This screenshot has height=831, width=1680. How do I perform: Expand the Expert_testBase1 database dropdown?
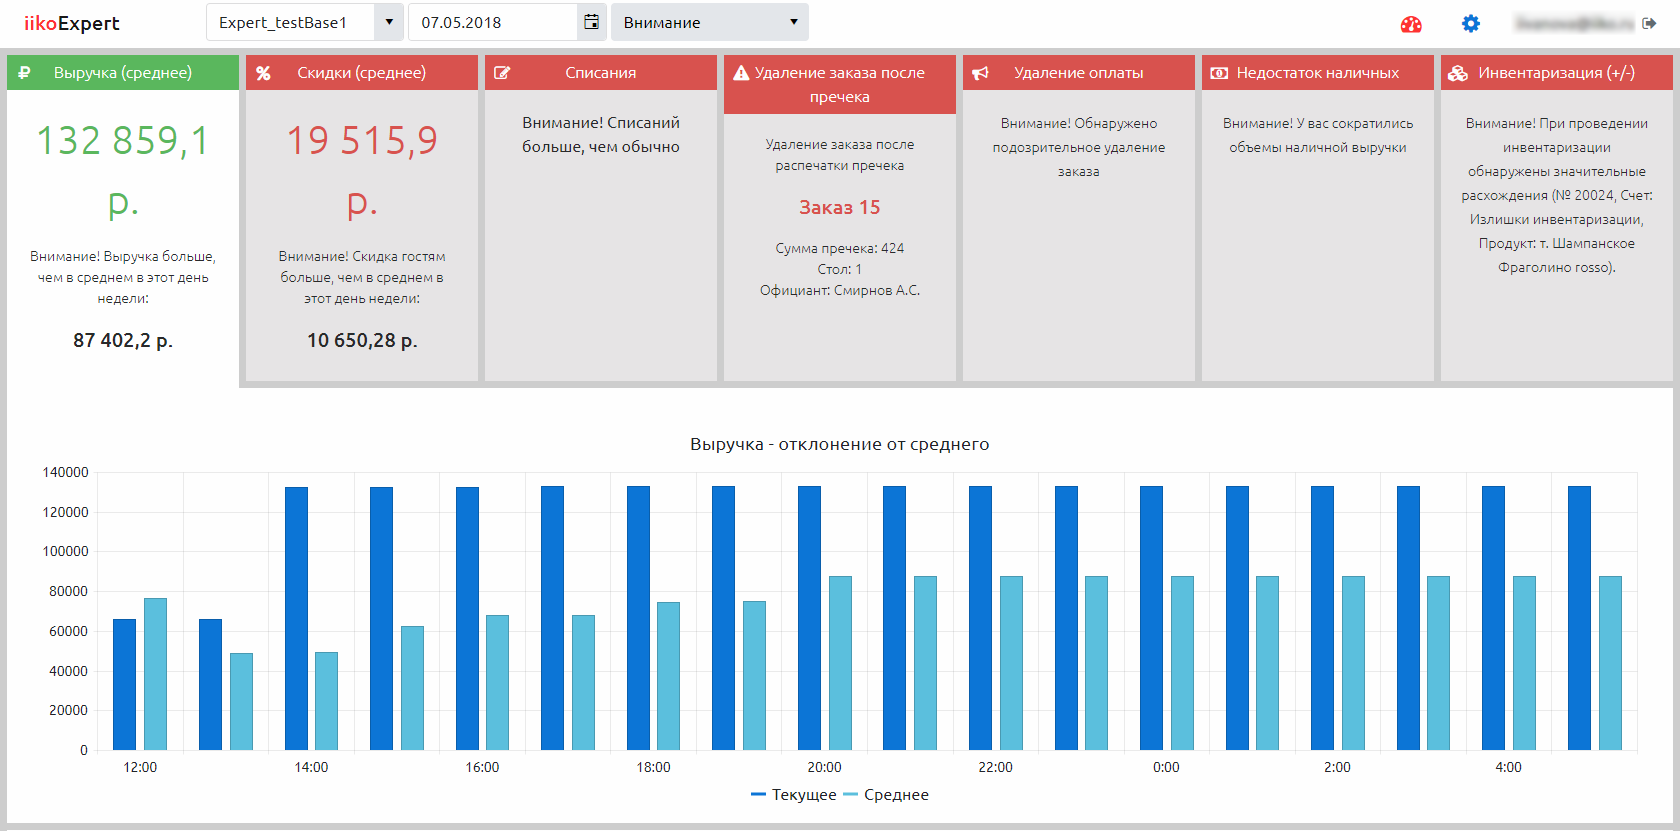pyautogui.click(x=388, y=22)
